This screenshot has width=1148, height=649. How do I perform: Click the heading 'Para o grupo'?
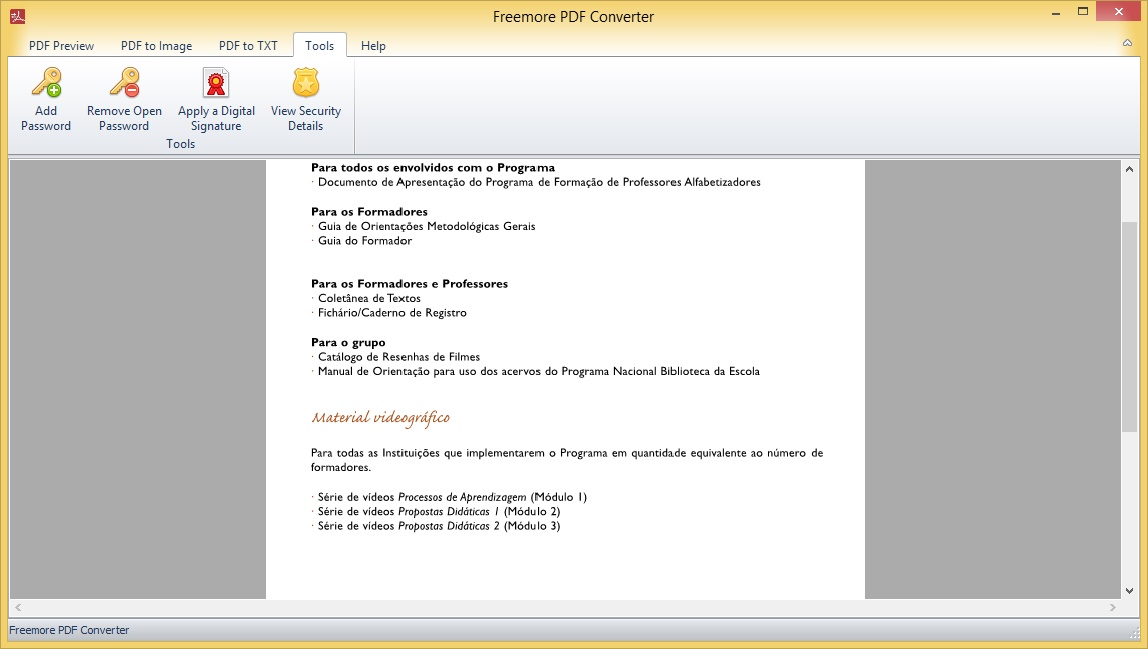pos(348,342)
